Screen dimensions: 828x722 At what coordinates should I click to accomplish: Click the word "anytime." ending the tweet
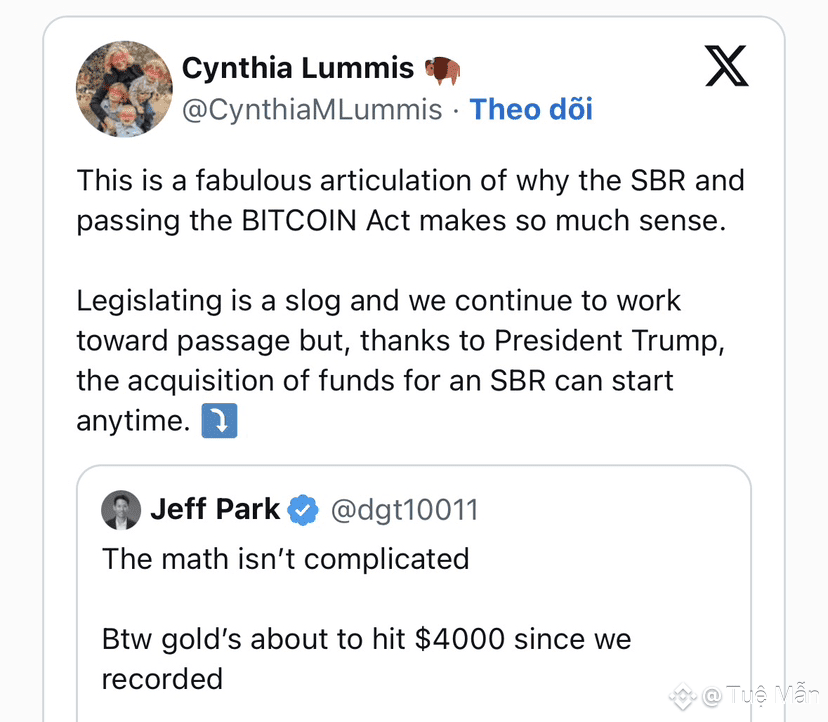133,422
